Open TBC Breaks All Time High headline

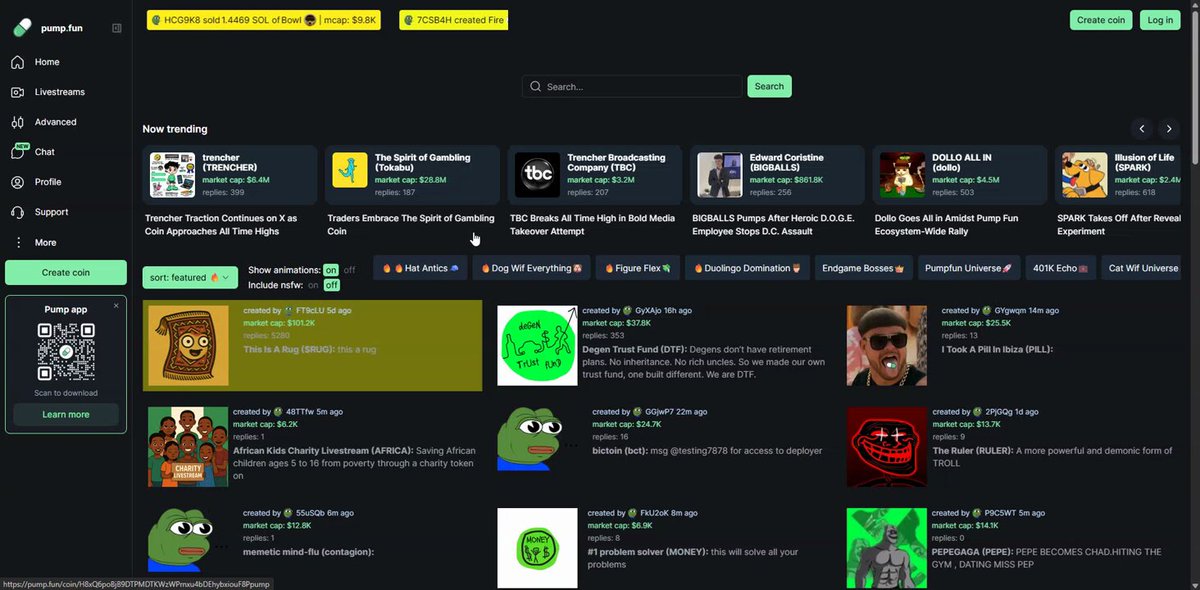[594, 224]
